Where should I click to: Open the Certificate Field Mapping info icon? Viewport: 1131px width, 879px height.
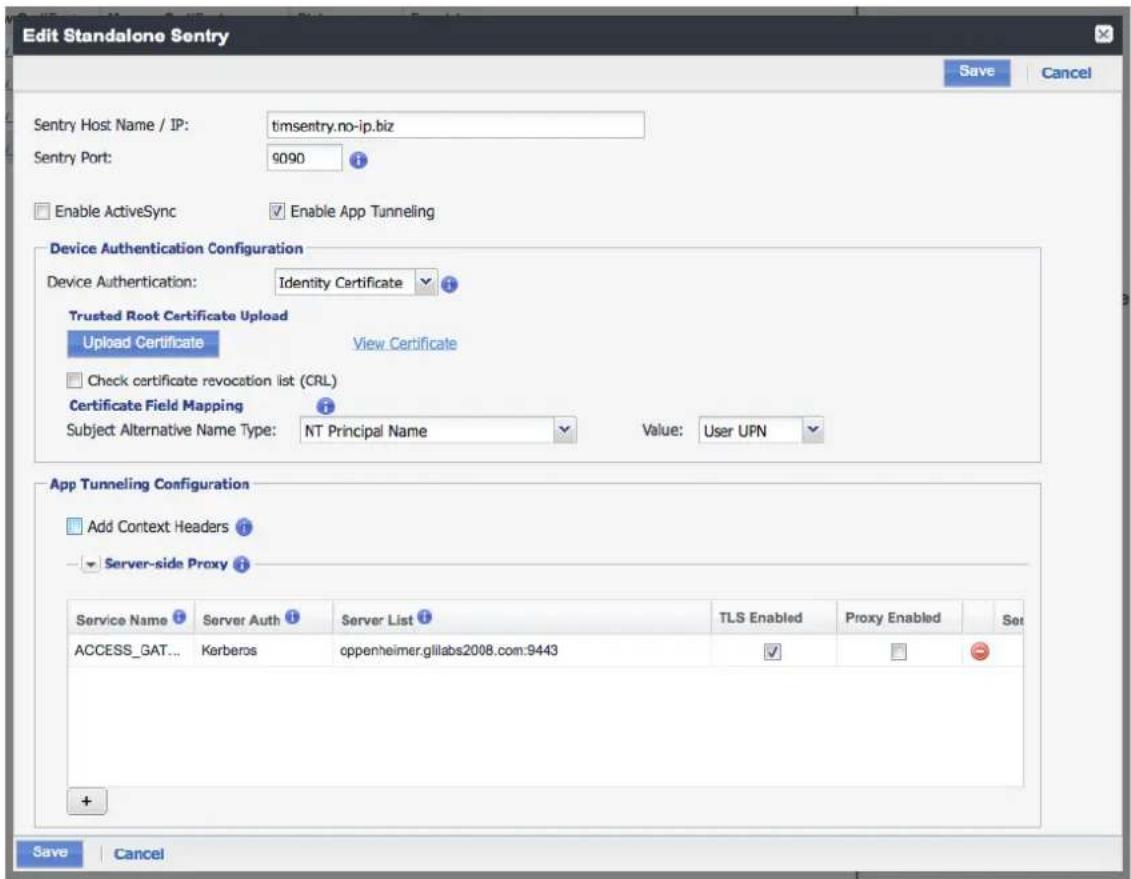(325, 406)
